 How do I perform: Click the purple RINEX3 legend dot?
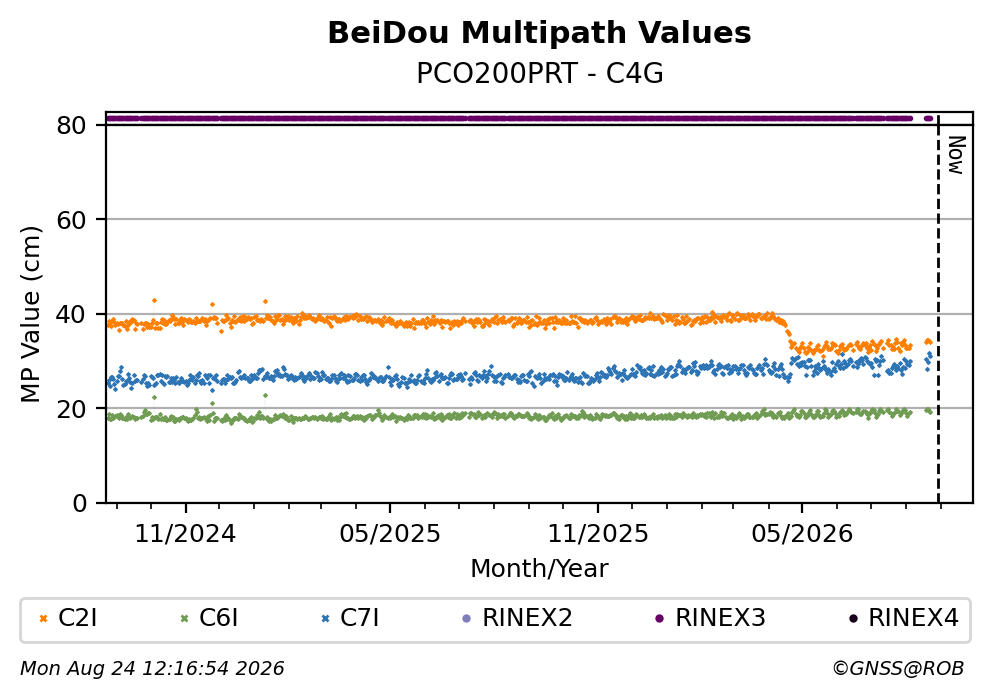click(x=659, y=619)
